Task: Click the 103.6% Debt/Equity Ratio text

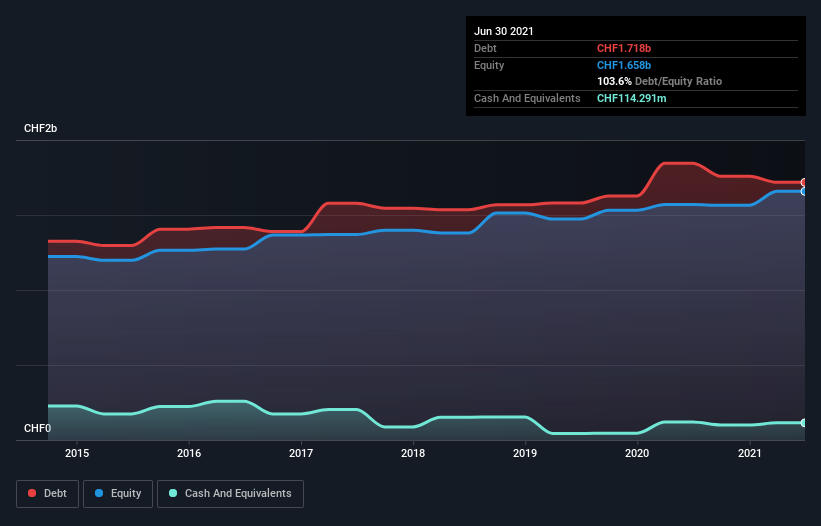Action: tap(660, 81)
